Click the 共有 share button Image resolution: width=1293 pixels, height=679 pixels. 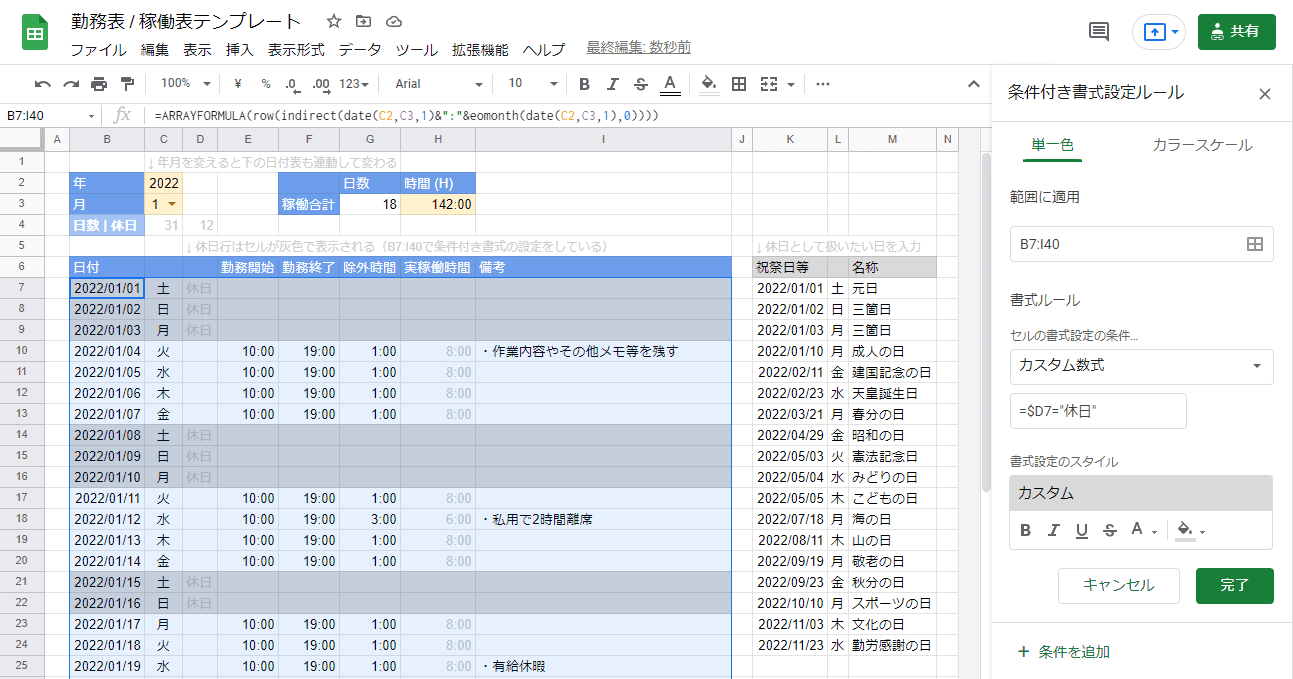(x=1236, y=32)
